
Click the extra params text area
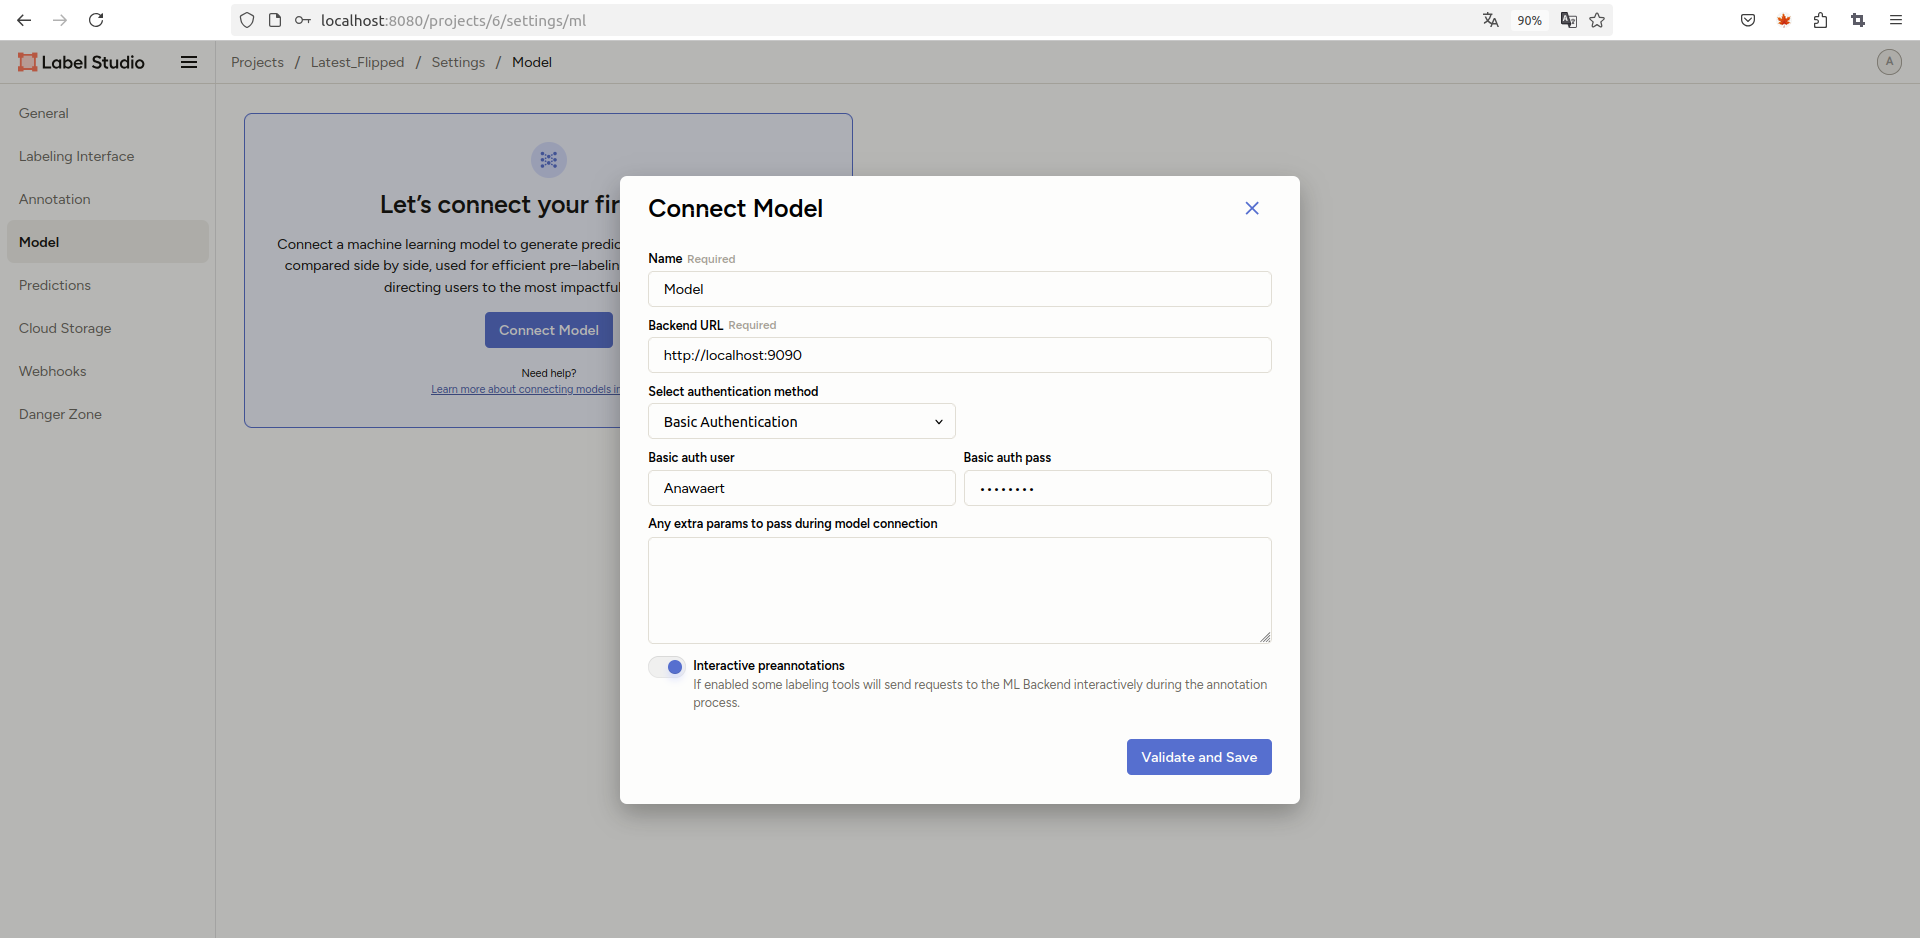[959, 590]
